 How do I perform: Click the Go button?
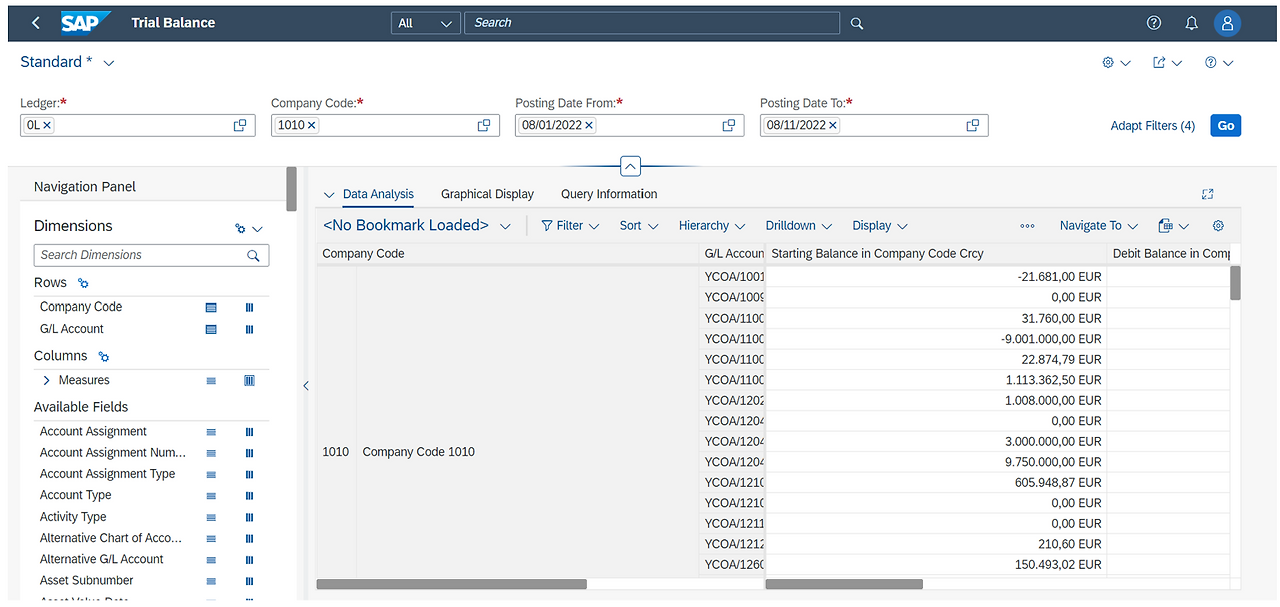(1225, 125)
